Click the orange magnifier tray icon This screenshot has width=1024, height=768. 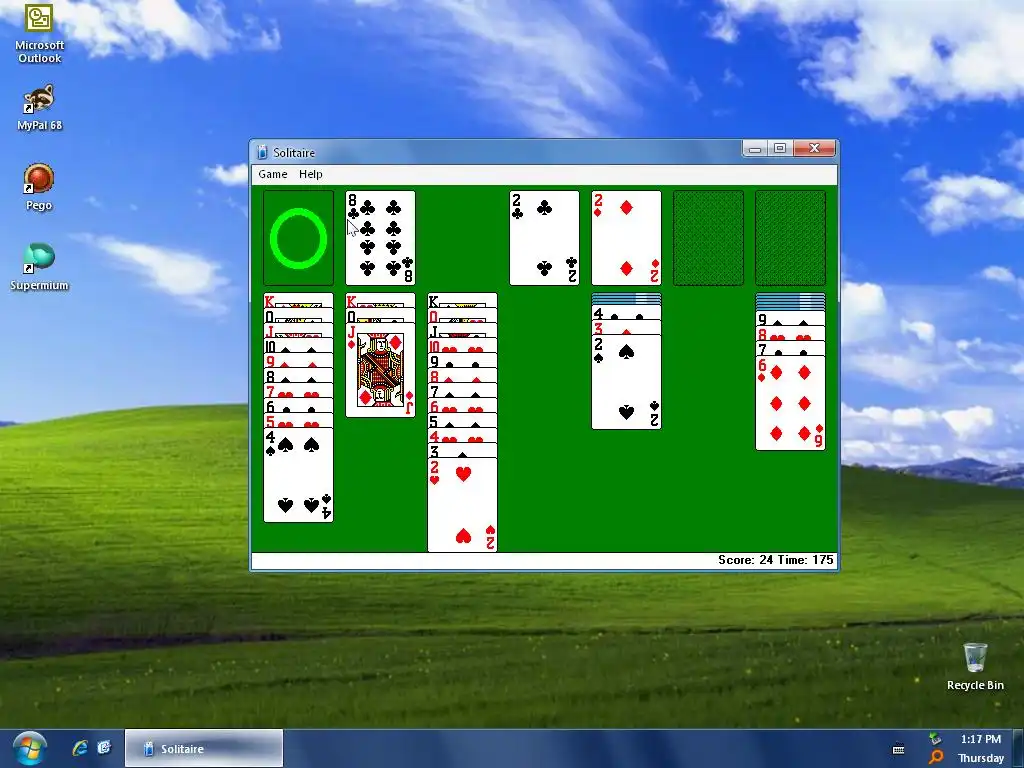[936, 757]
